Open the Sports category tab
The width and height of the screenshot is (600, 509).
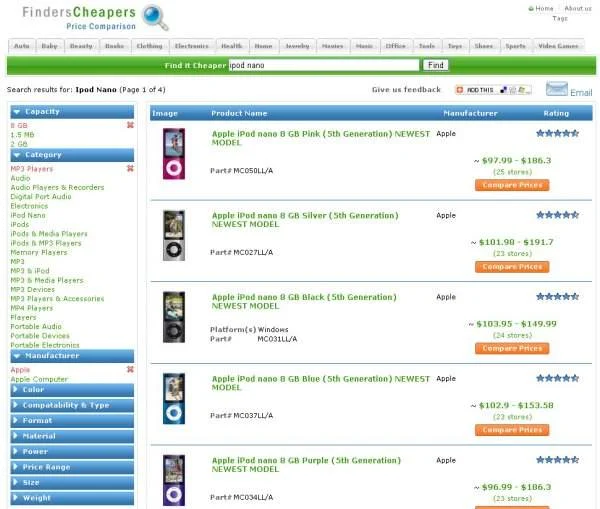pyautogui.click(x=516, y=46)
